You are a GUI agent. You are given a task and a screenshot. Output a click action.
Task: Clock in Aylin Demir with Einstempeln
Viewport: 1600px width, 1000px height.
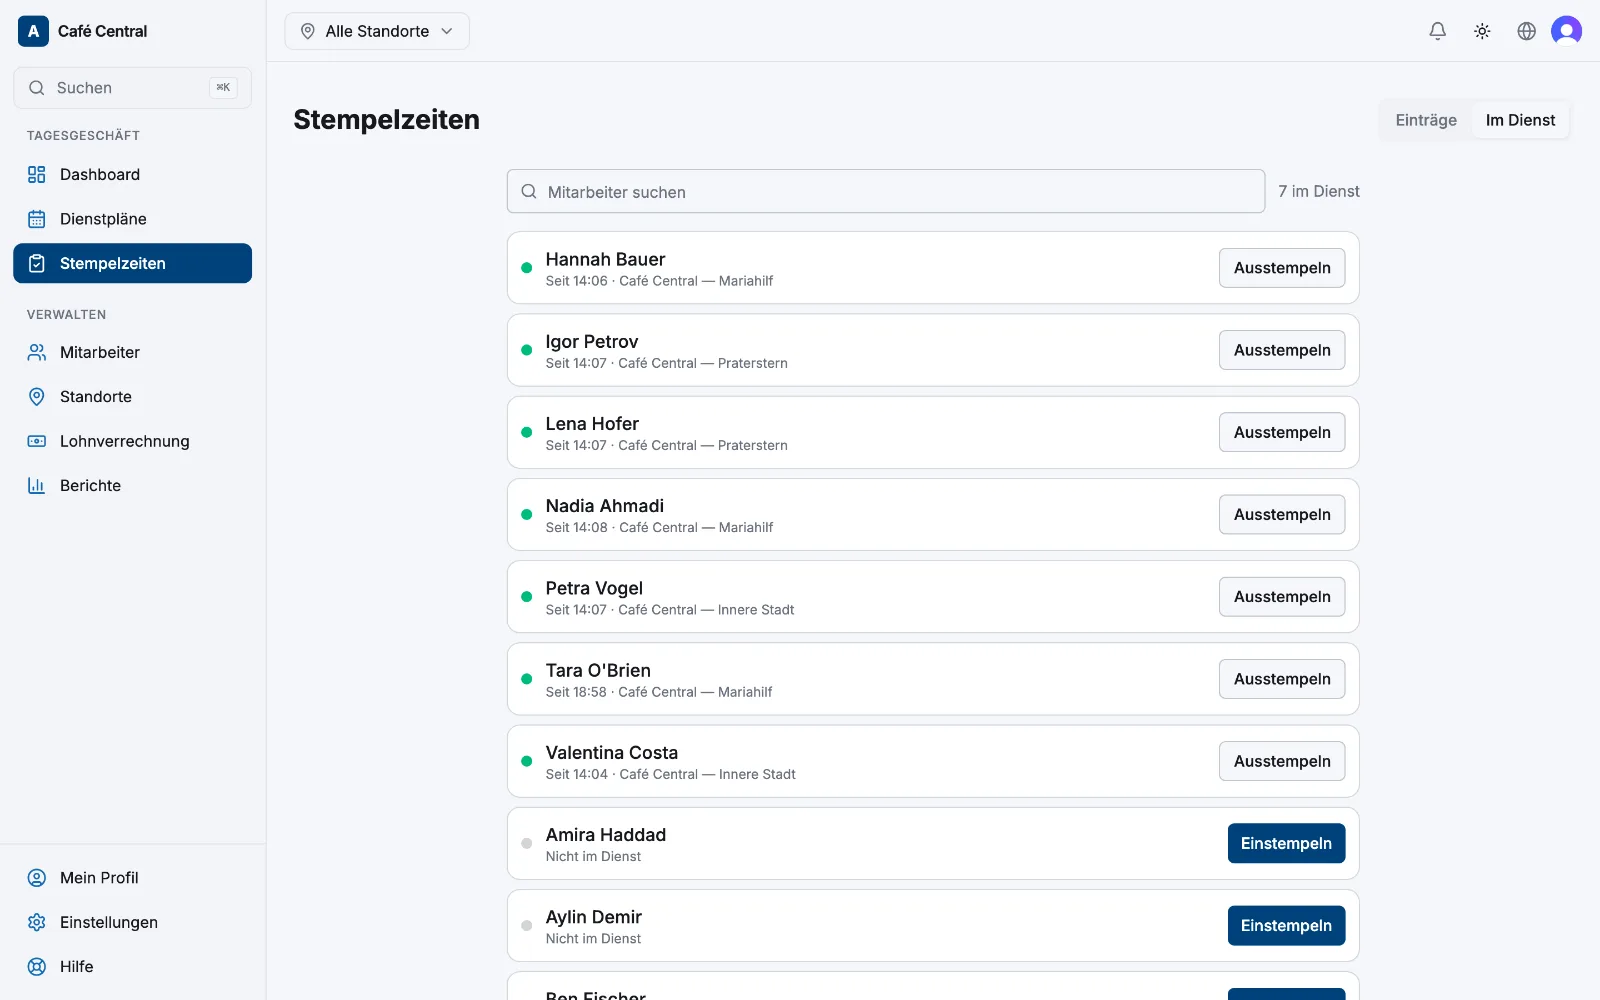tap(1286, 926)
